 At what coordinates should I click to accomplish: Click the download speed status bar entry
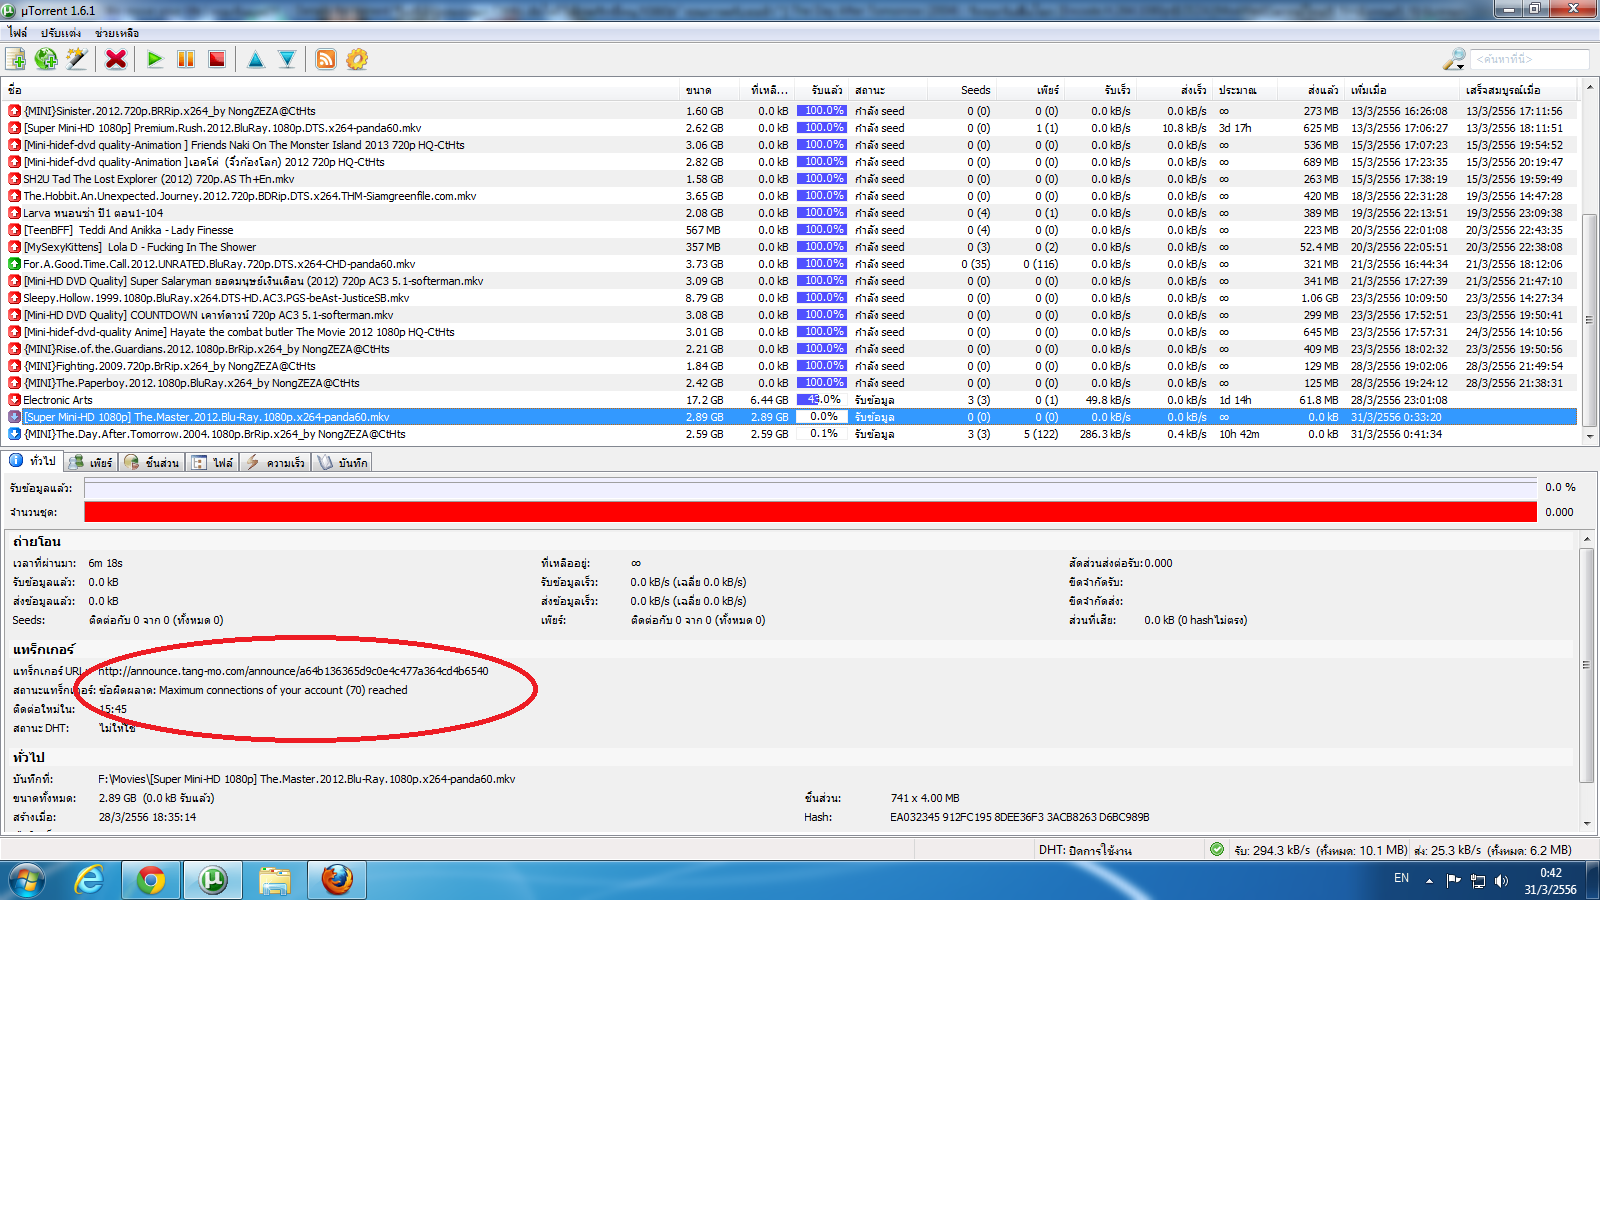coord(1321,850)
